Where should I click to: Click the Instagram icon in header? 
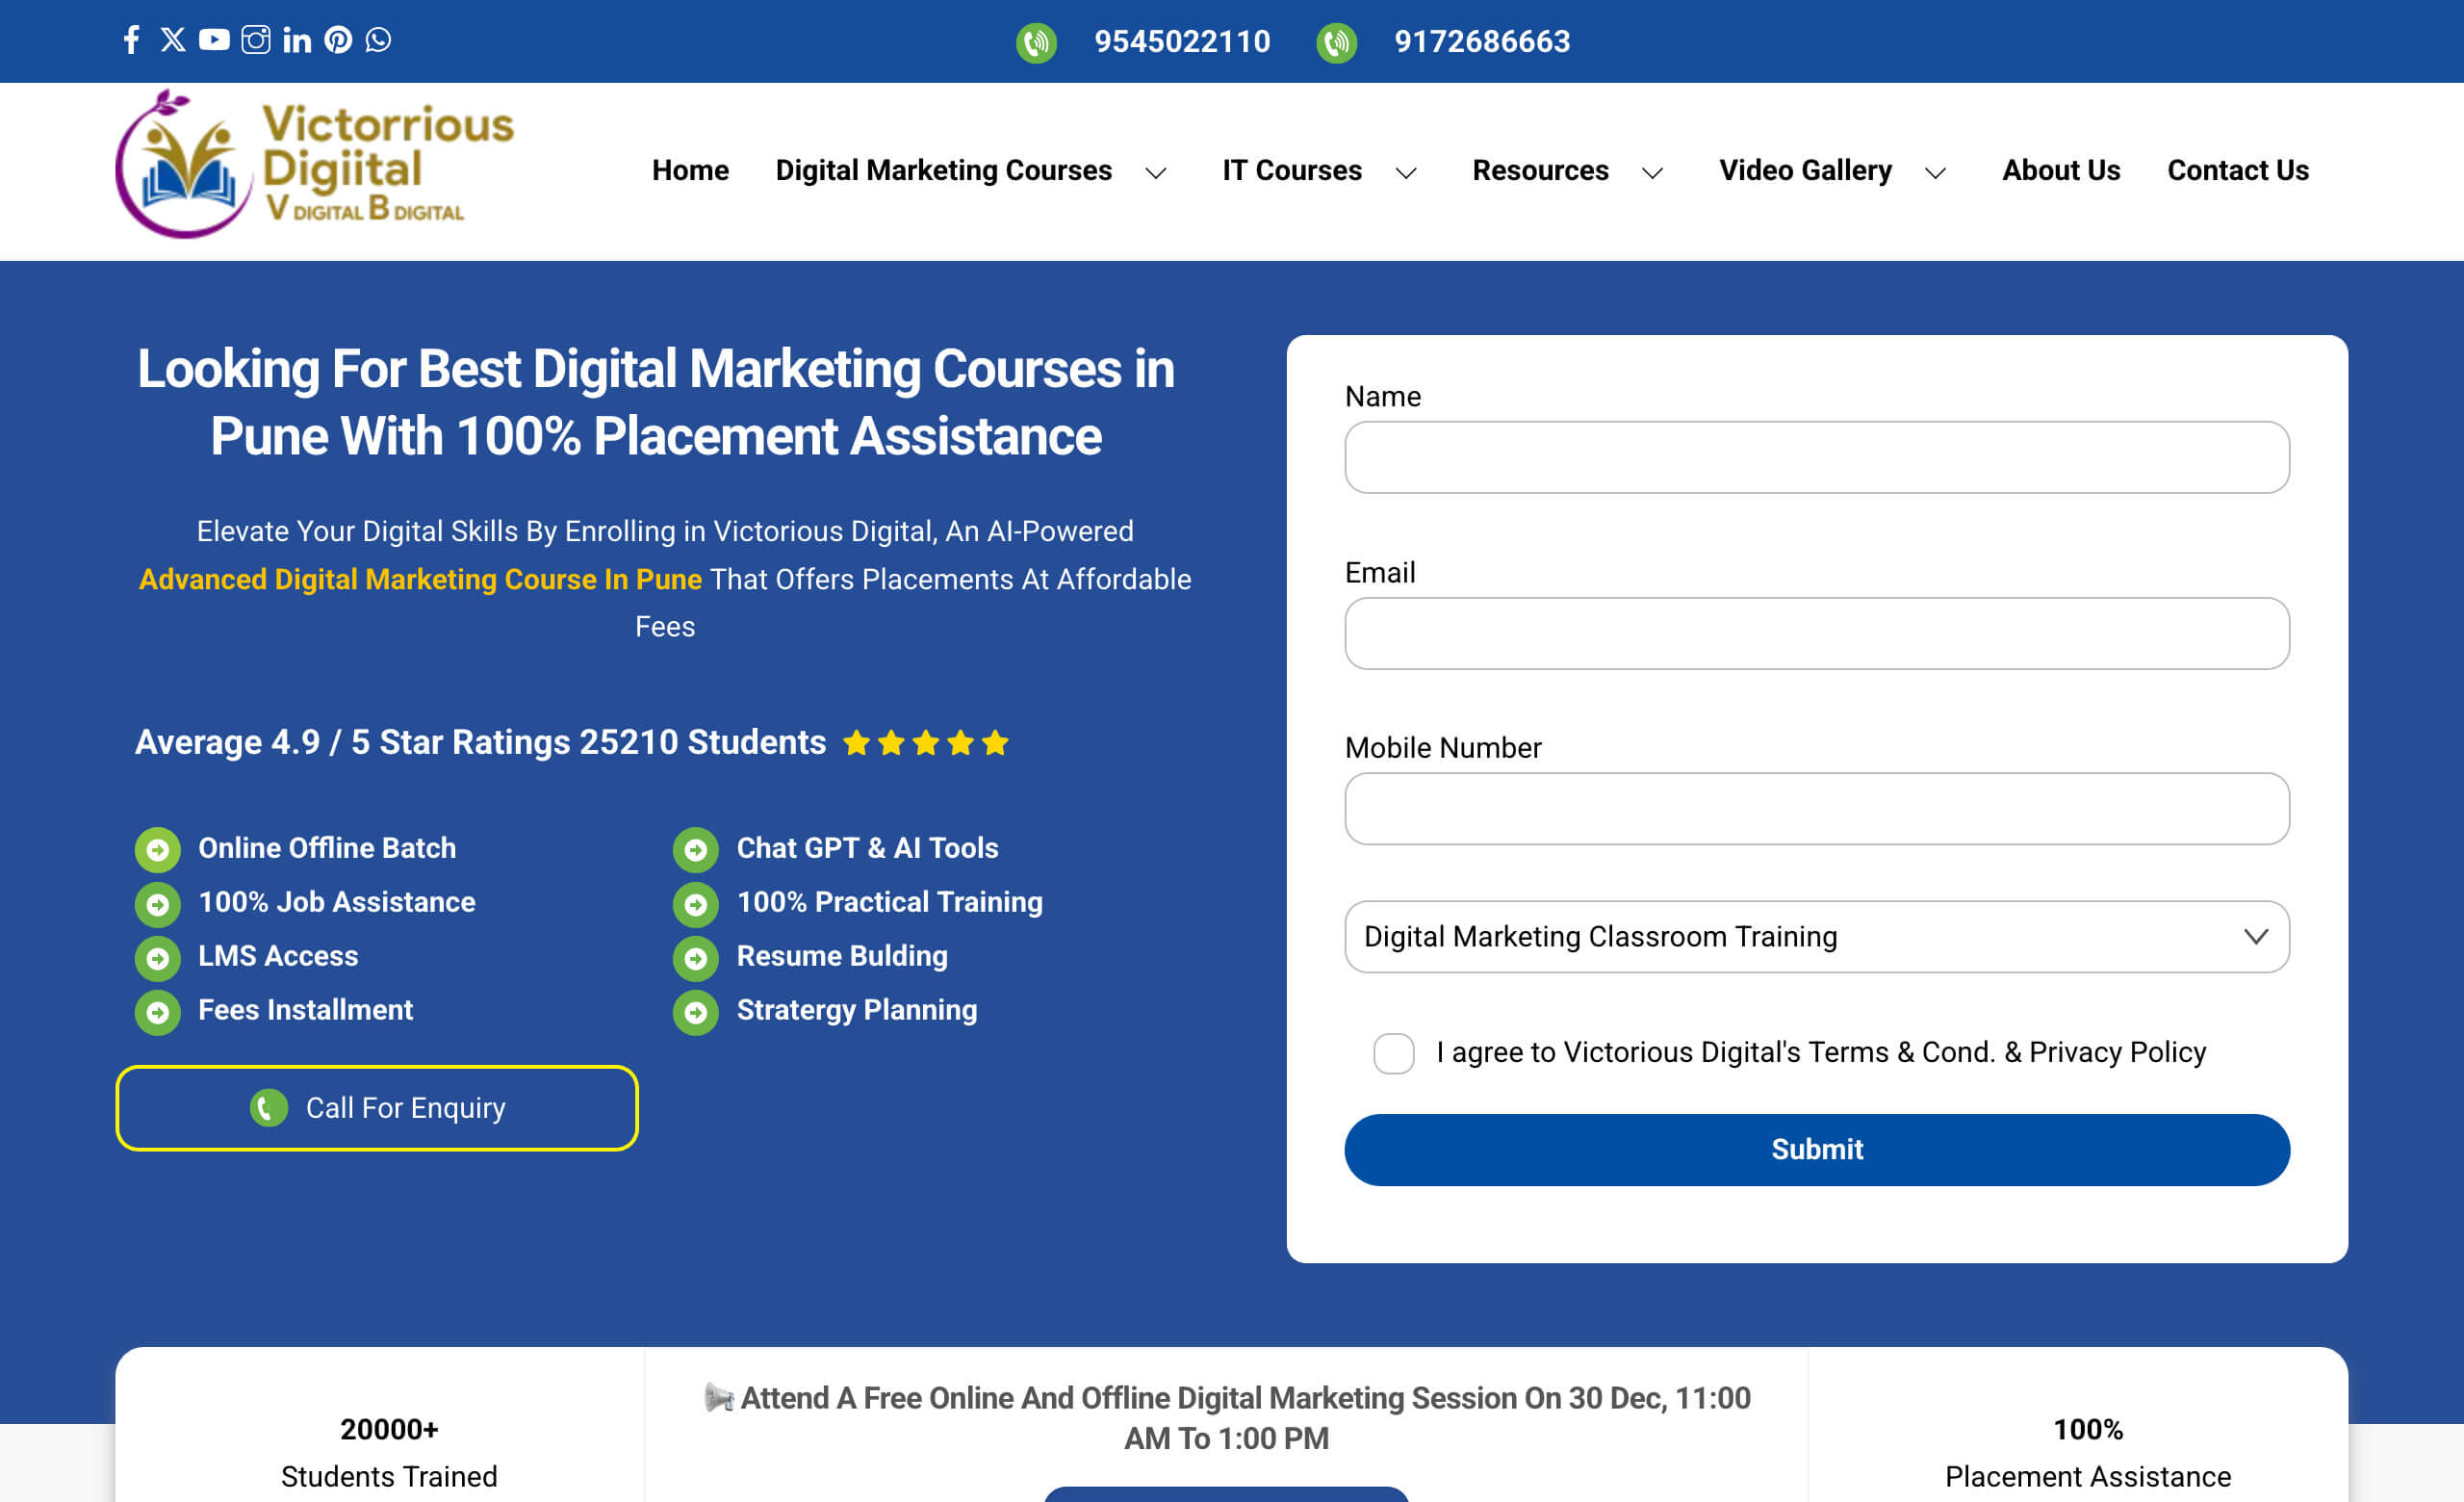coord(256,40)
